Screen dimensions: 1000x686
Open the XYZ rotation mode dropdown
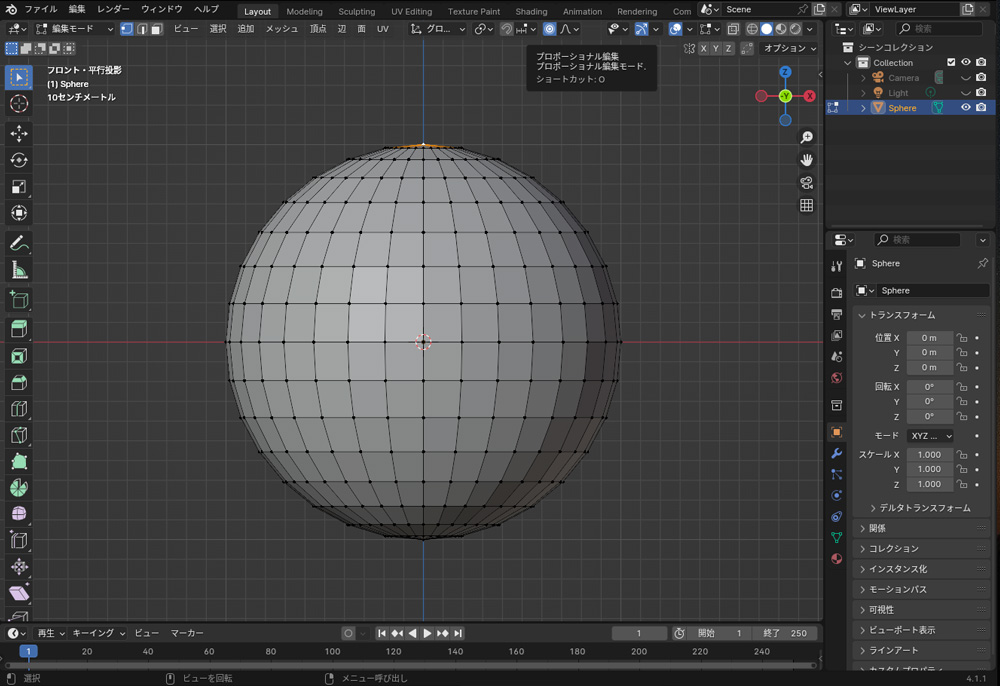tap(929, 436)
